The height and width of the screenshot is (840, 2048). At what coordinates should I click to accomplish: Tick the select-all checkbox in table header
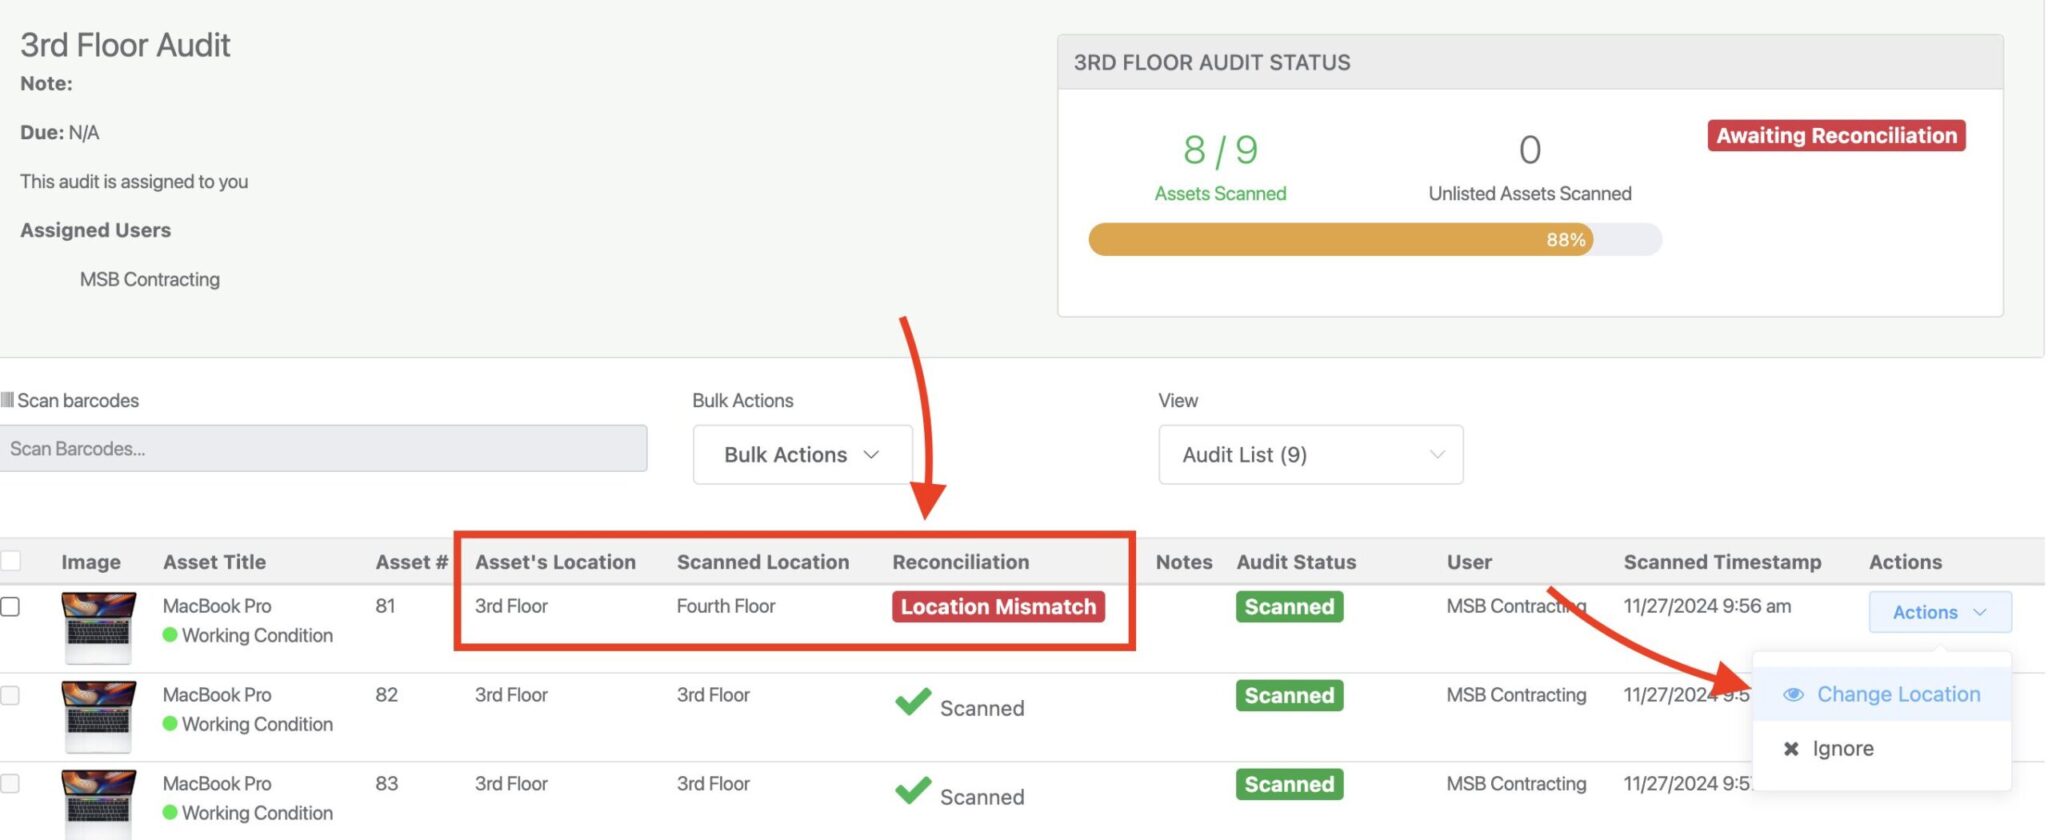11,561
